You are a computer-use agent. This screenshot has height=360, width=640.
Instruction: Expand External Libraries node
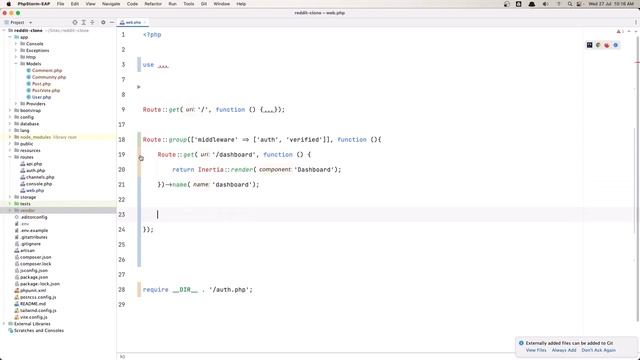(x=4, y=324)
